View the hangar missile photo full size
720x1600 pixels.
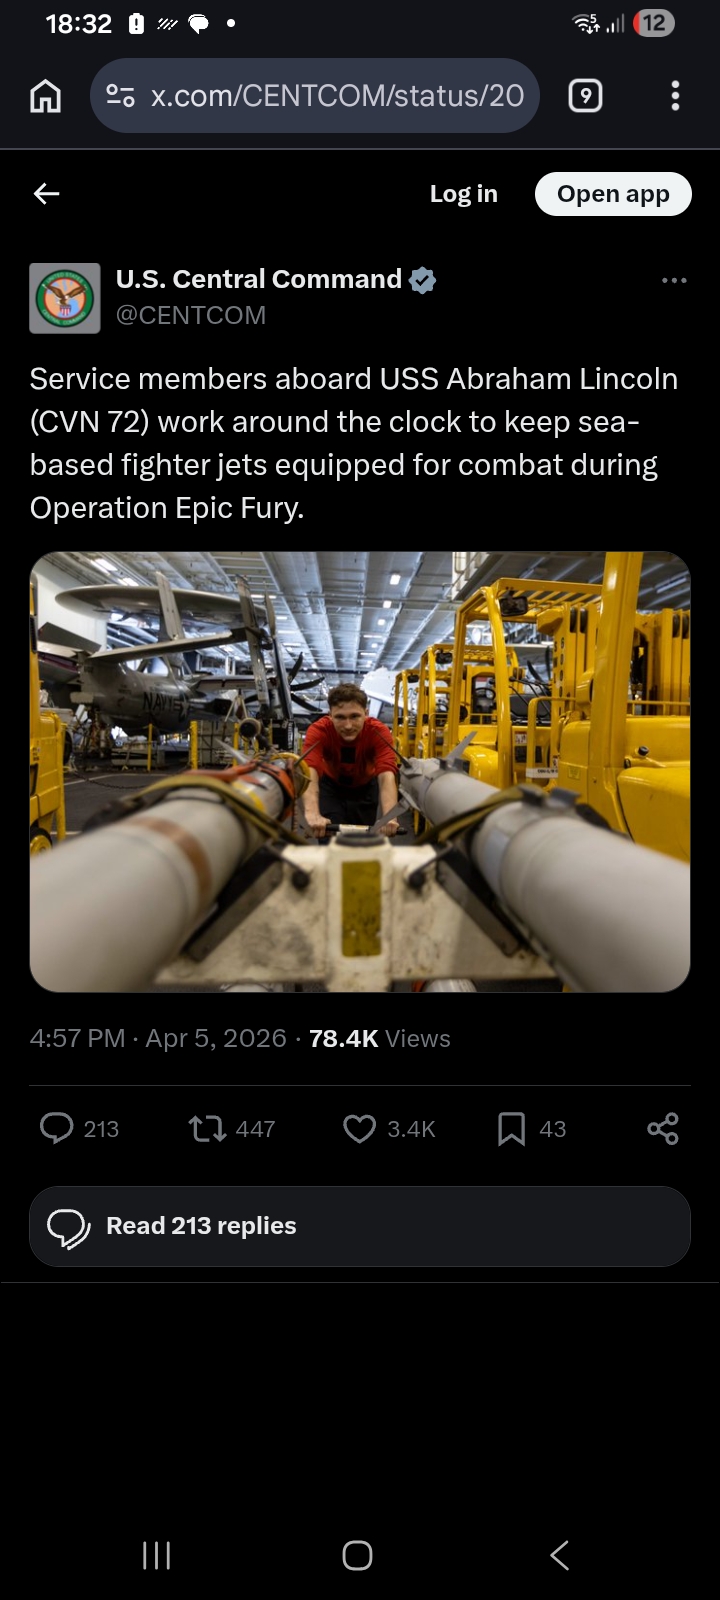[360, 771]
